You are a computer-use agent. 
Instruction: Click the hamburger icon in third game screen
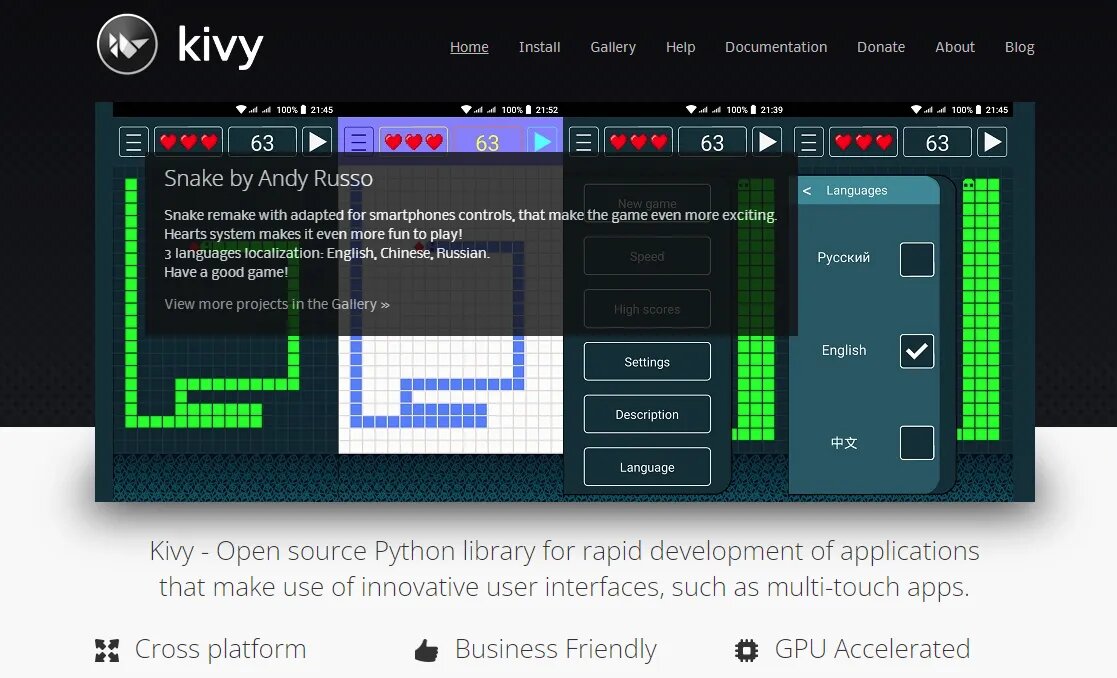click(x=583, y=142)
